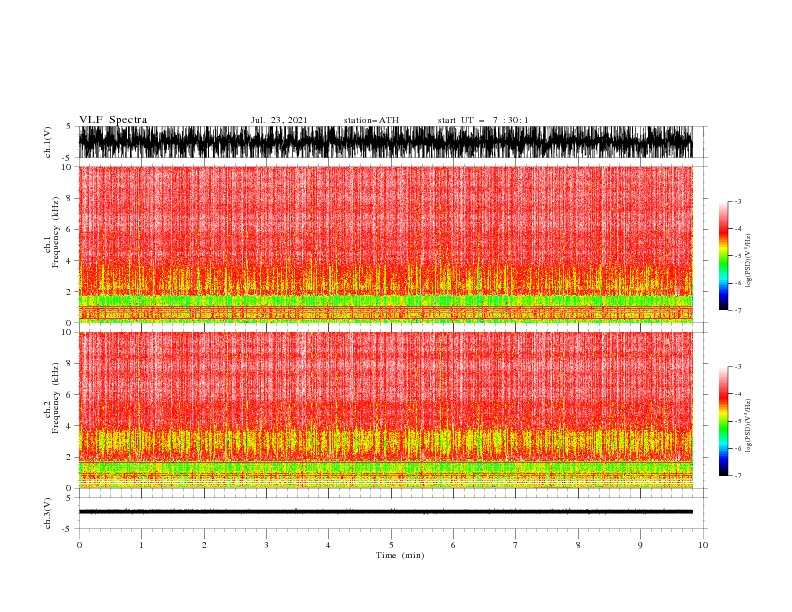Click the "ch.1(V)" axis label
Image resolution: width=792 pixels, height=612 pixels.
48,142
